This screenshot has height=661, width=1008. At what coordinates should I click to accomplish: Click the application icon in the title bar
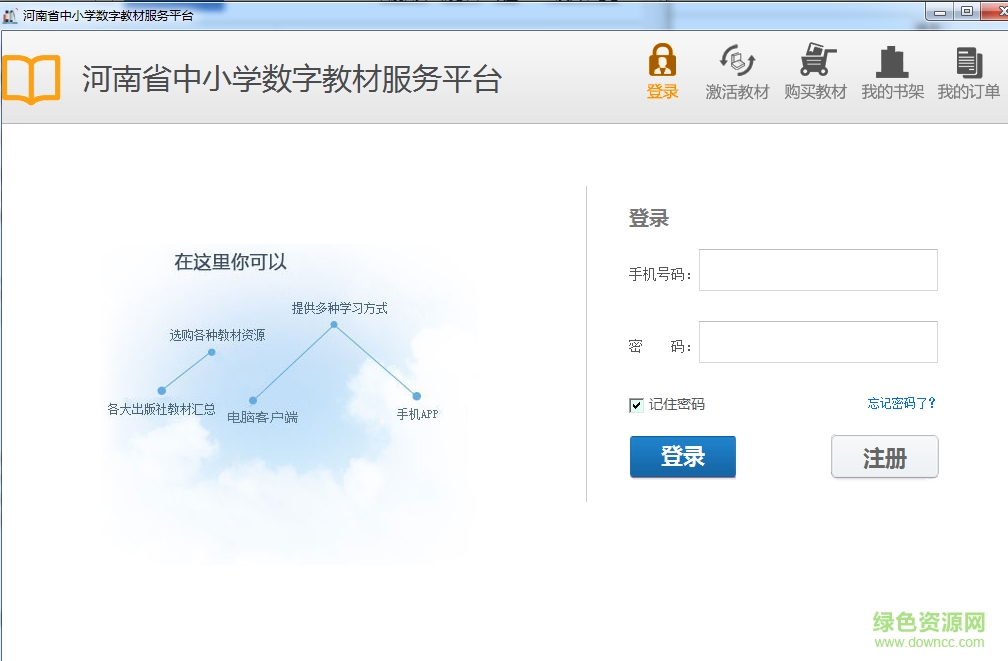pos(11,14)
